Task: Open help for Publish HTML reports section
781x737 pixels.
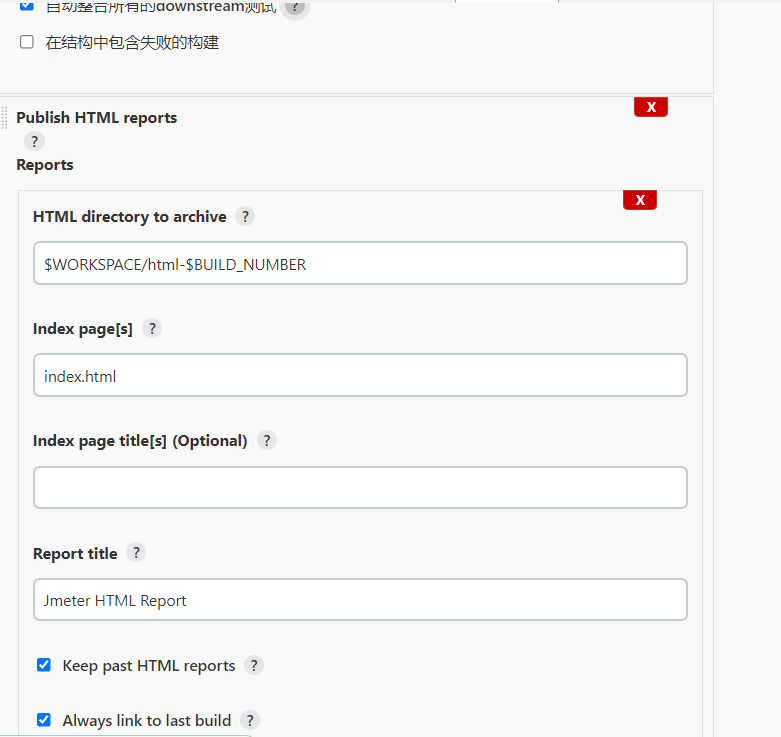Action: (x=35, y=141)
